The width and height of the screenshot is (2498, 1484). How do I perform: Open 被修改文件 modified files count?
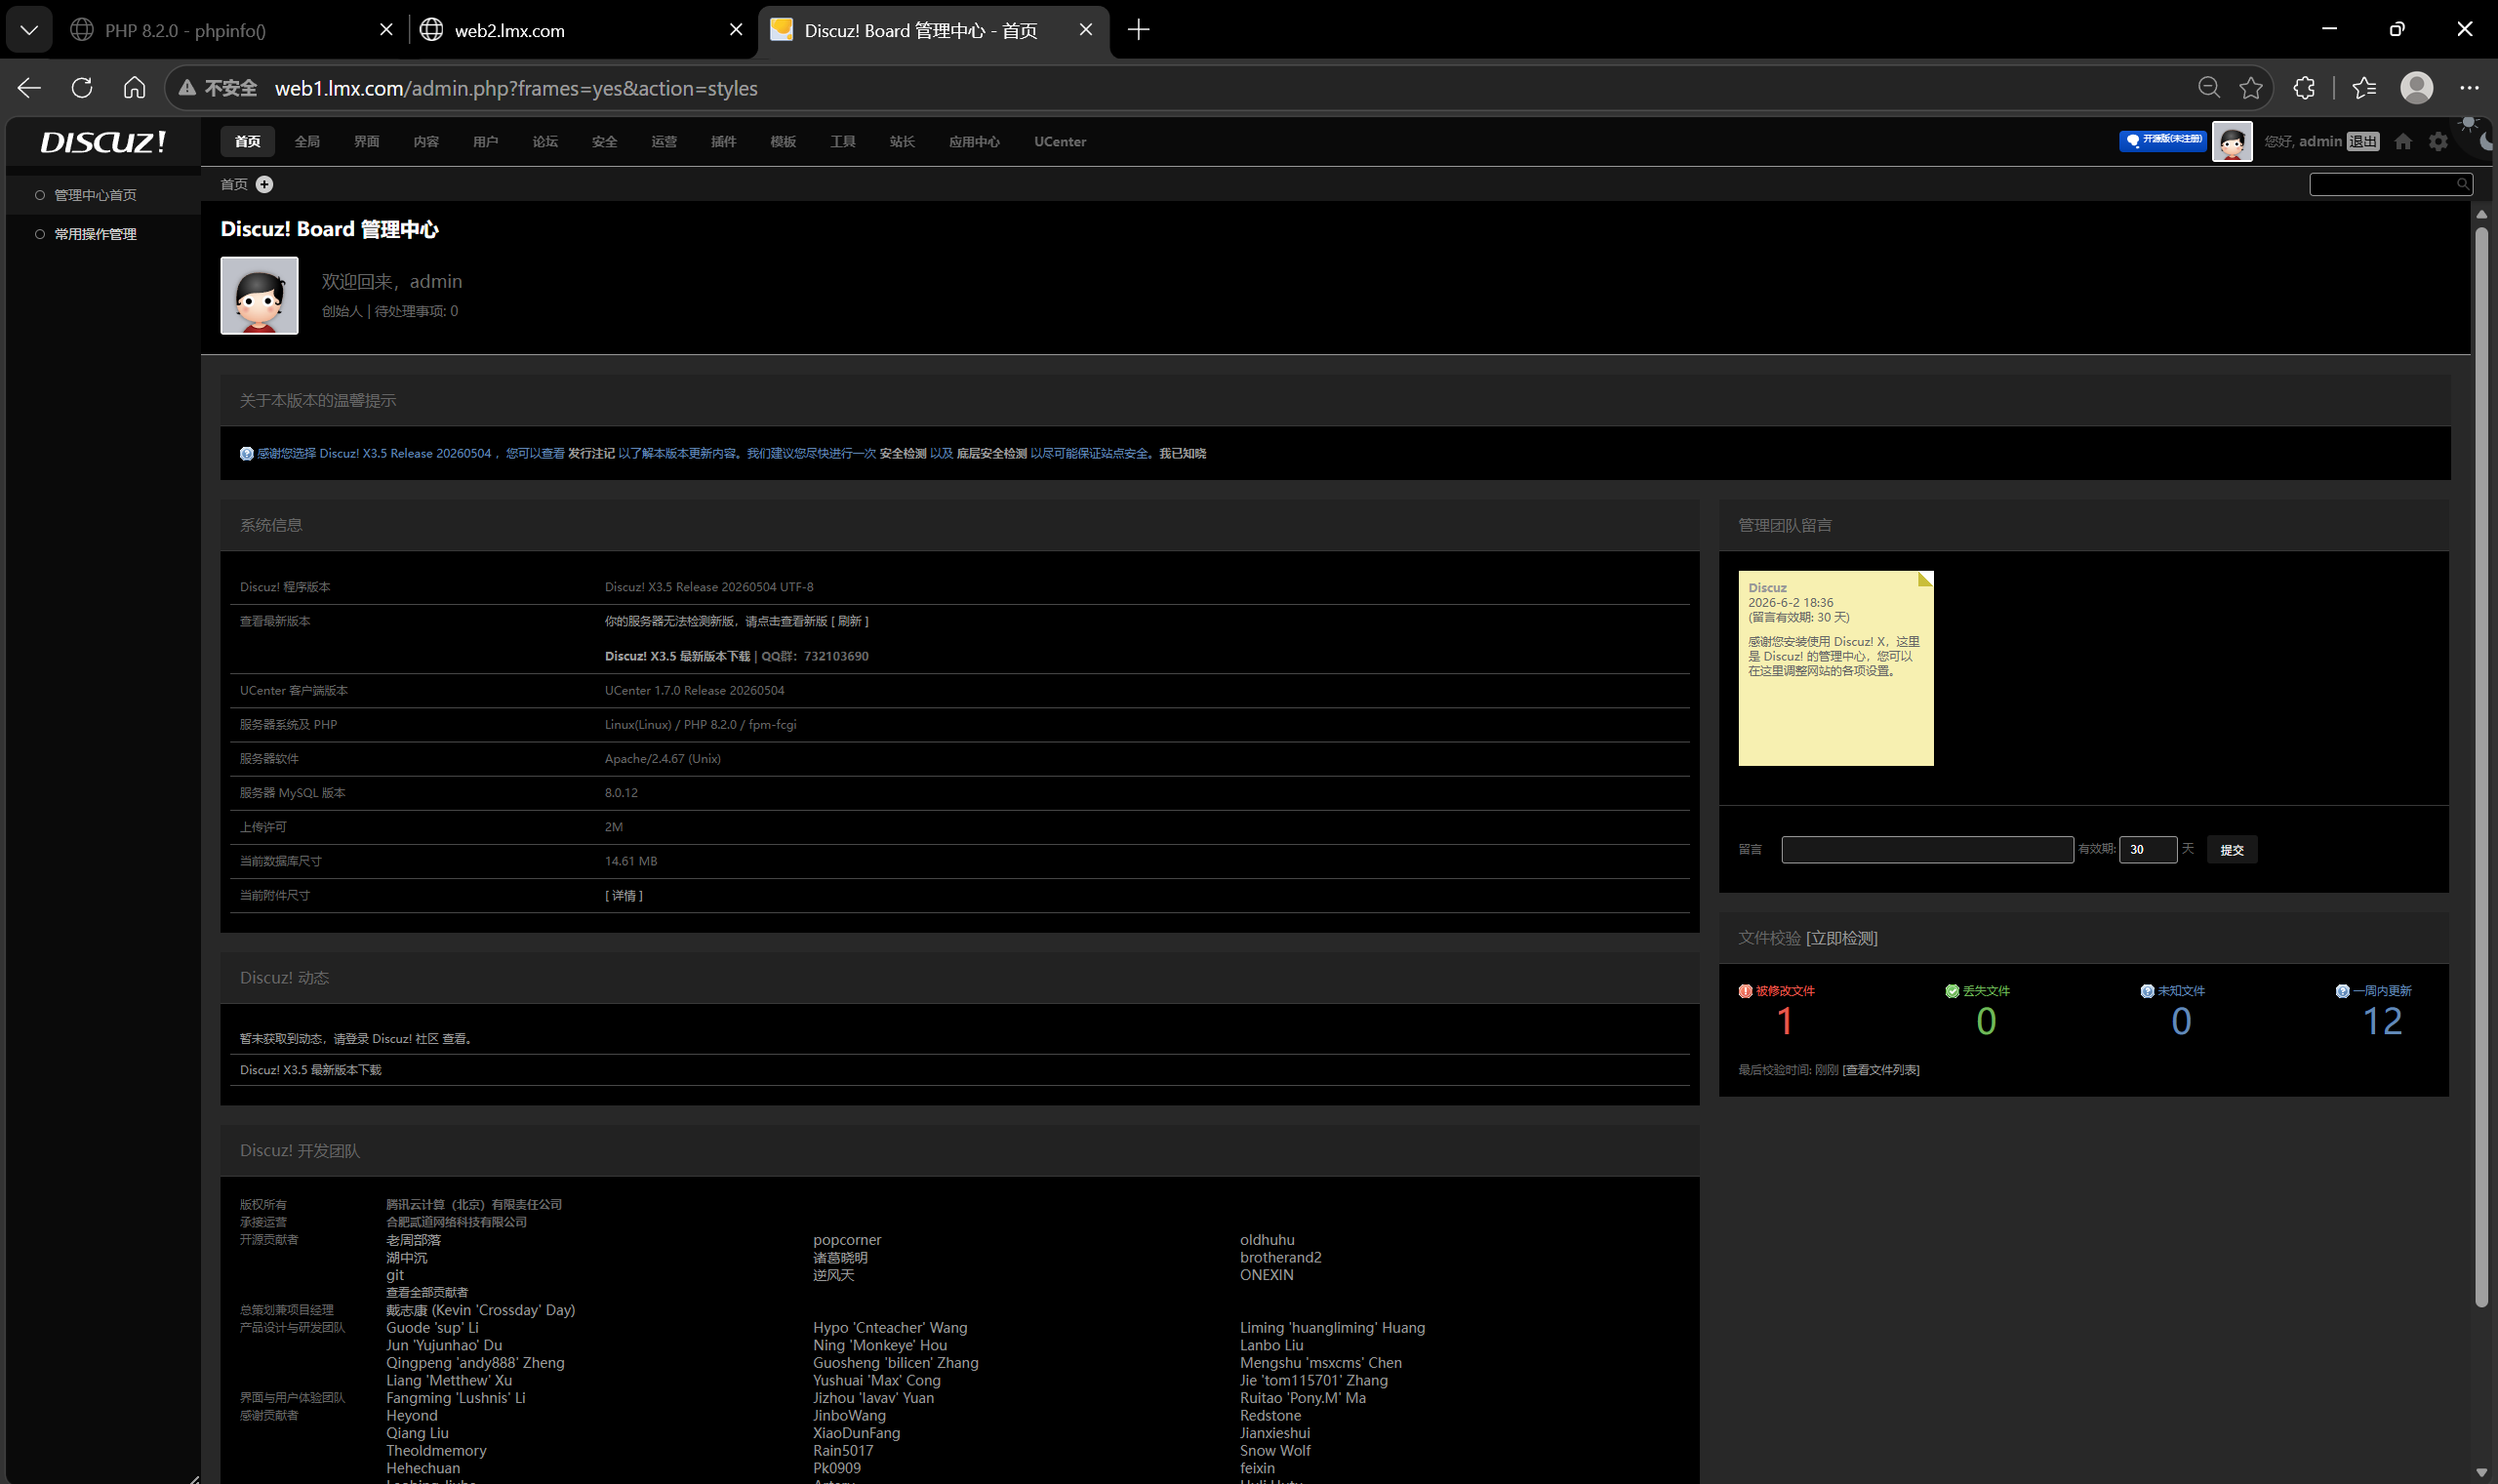1785,1021
